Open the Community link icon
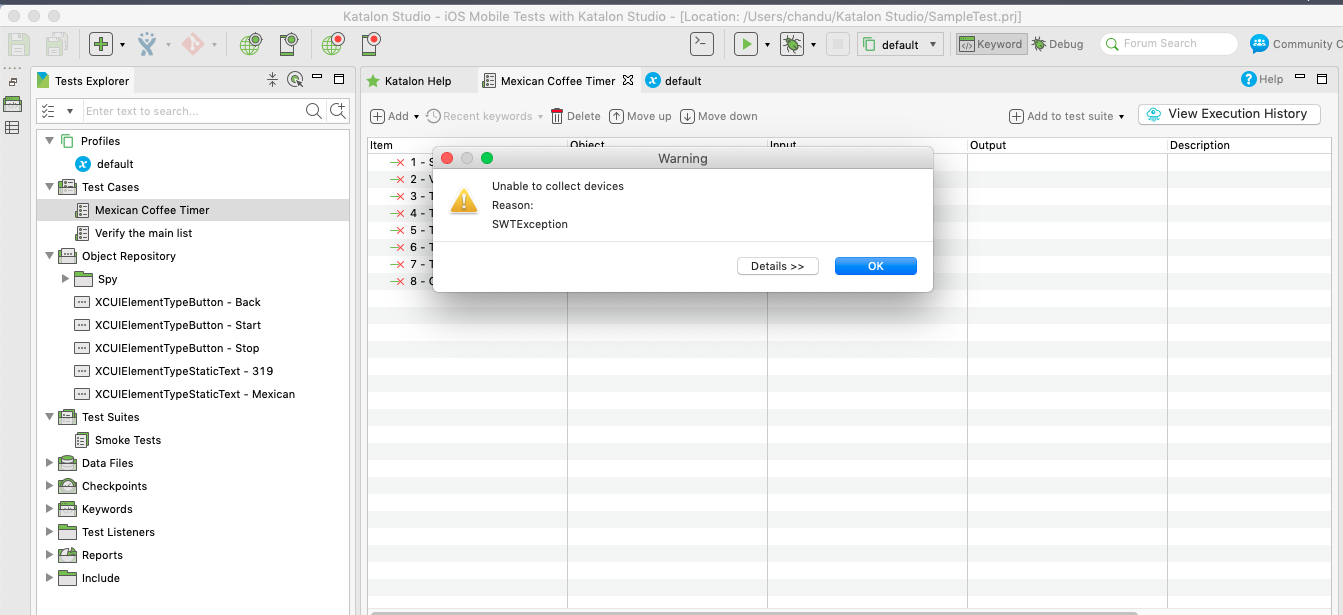Image resolution: width=1343 pixels, height=615 pixels. click(x=1259, y=44)
